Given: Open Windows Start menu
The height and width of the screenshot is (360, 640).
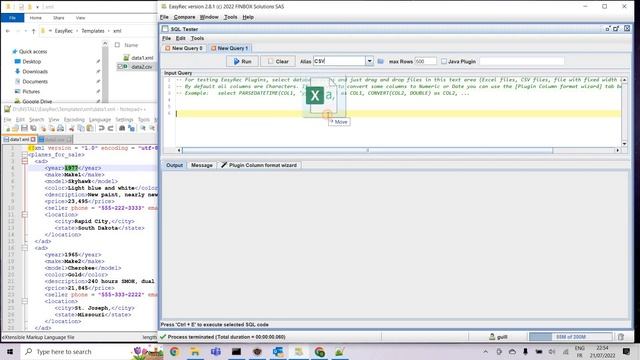Looking at the screenshot, I should pyautogui.click(x=9, y=351).
